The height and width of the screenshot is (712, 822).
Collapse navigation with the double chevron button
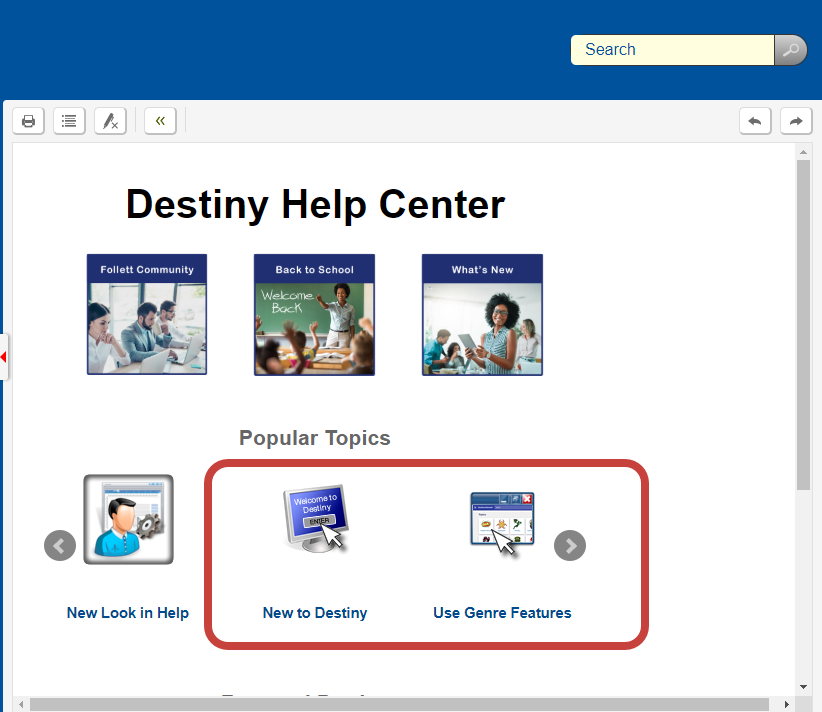(x=160, y=121)
